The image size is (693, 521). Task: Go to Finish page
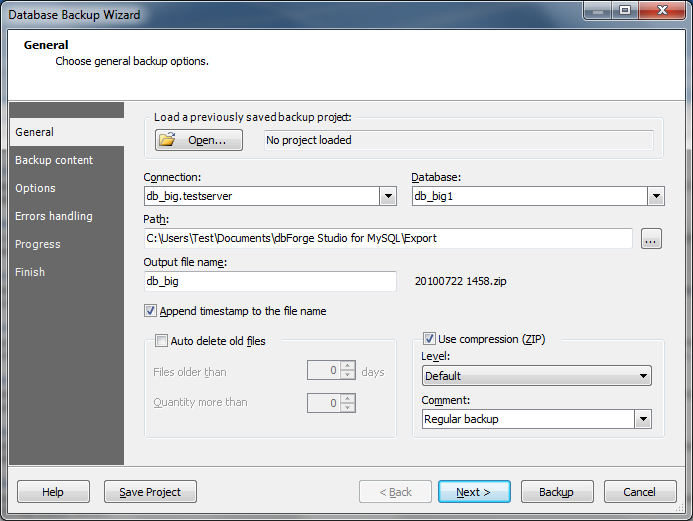tap(67, 272)
